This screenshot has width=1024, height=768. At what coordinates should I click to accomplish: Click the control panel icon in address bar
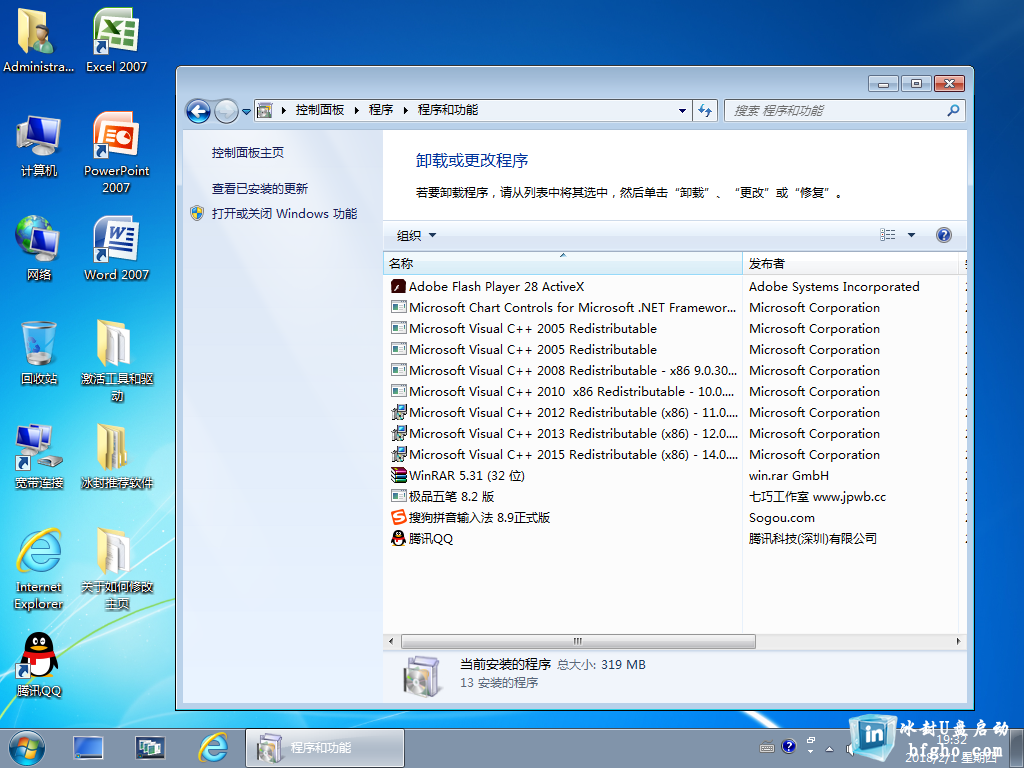tap(264, 110)
